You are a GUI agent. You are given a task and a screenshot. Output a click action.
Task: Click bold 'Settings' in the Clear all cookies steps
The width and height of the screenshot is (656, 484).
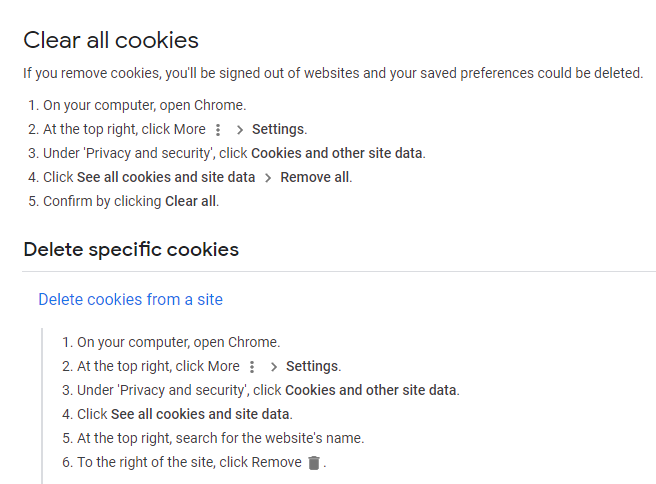(x=279, y=129)
